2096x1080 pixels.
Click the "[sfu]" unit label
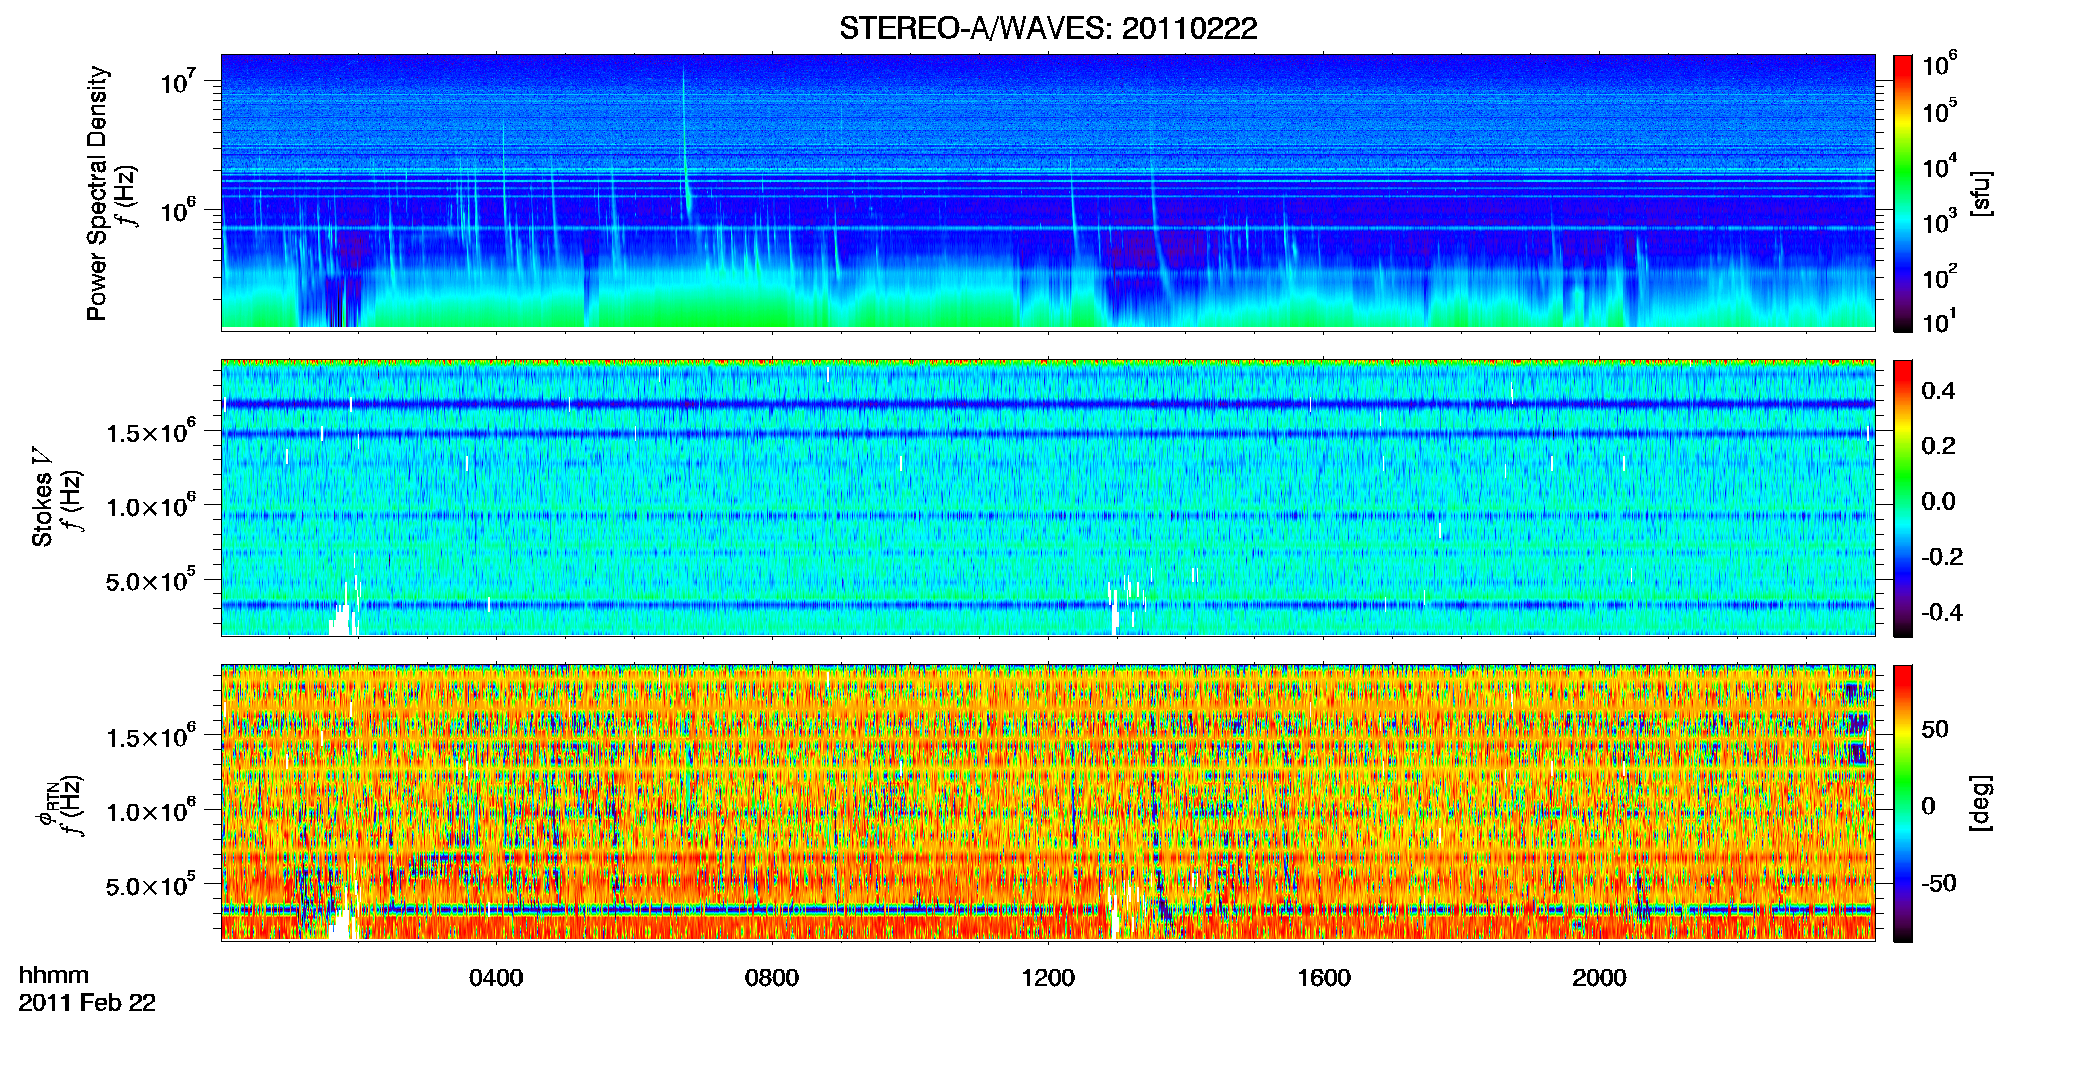(x=1980, y=193)
